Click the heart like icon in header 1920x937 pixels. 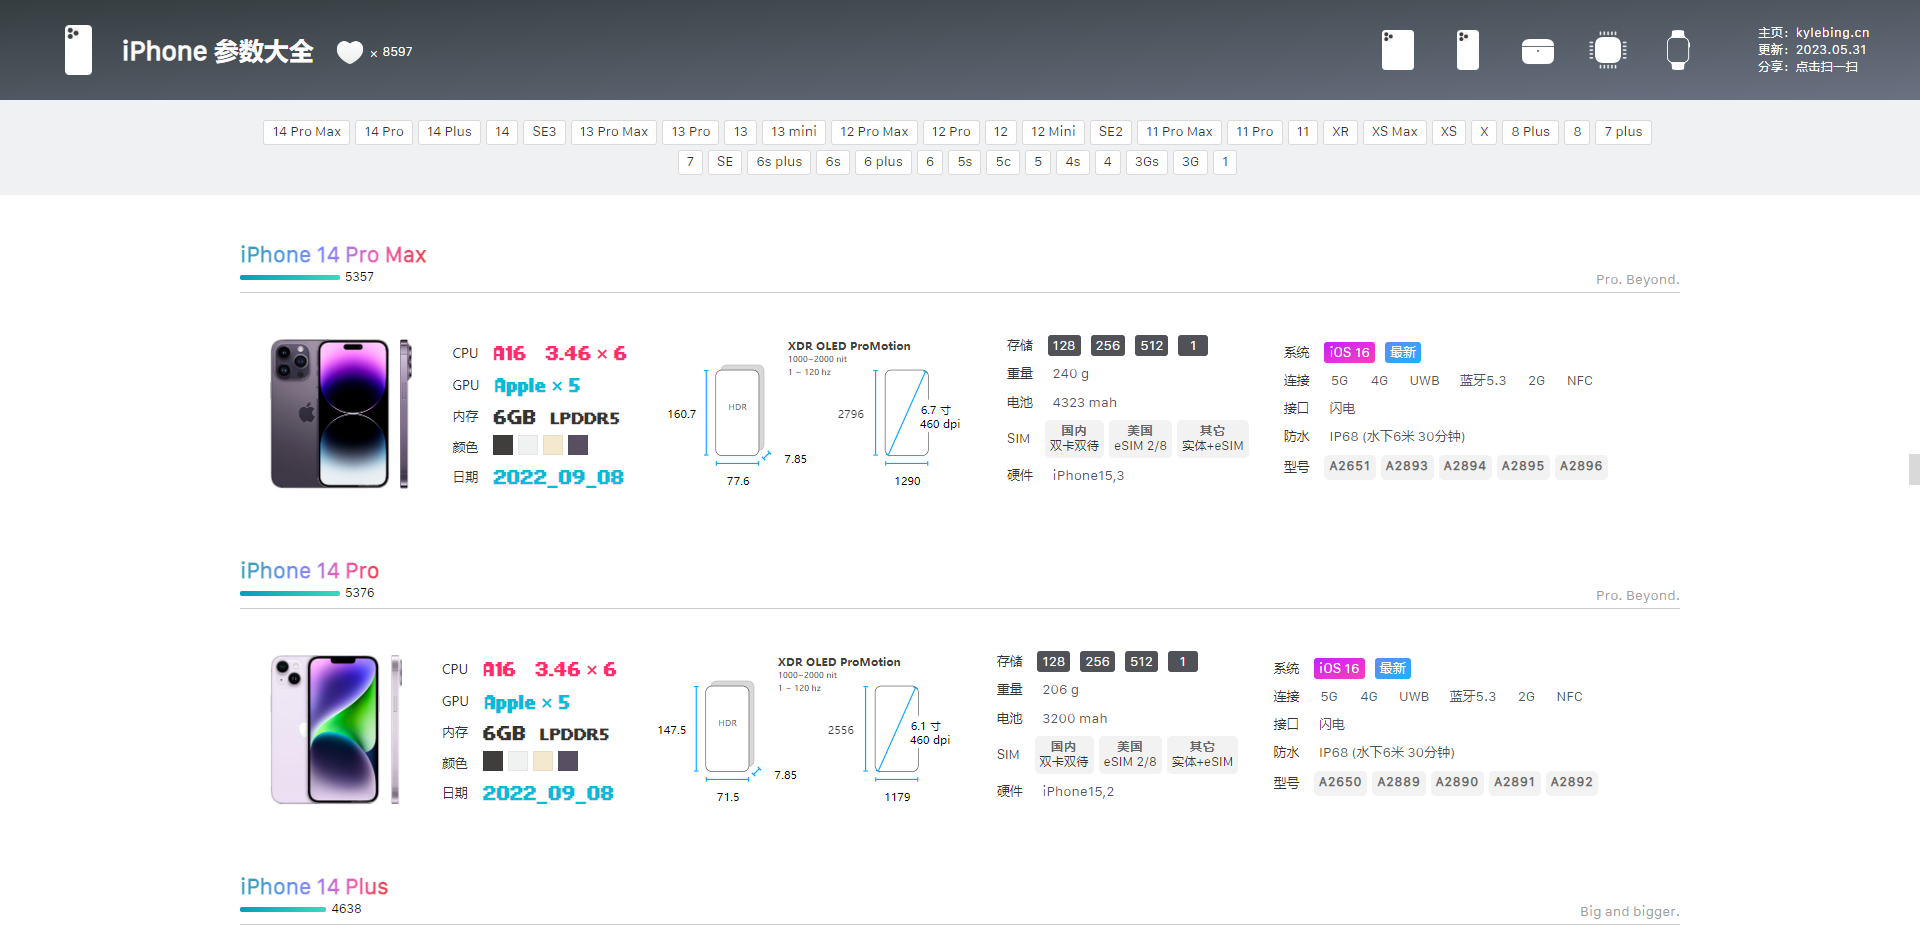coord(349,52)
